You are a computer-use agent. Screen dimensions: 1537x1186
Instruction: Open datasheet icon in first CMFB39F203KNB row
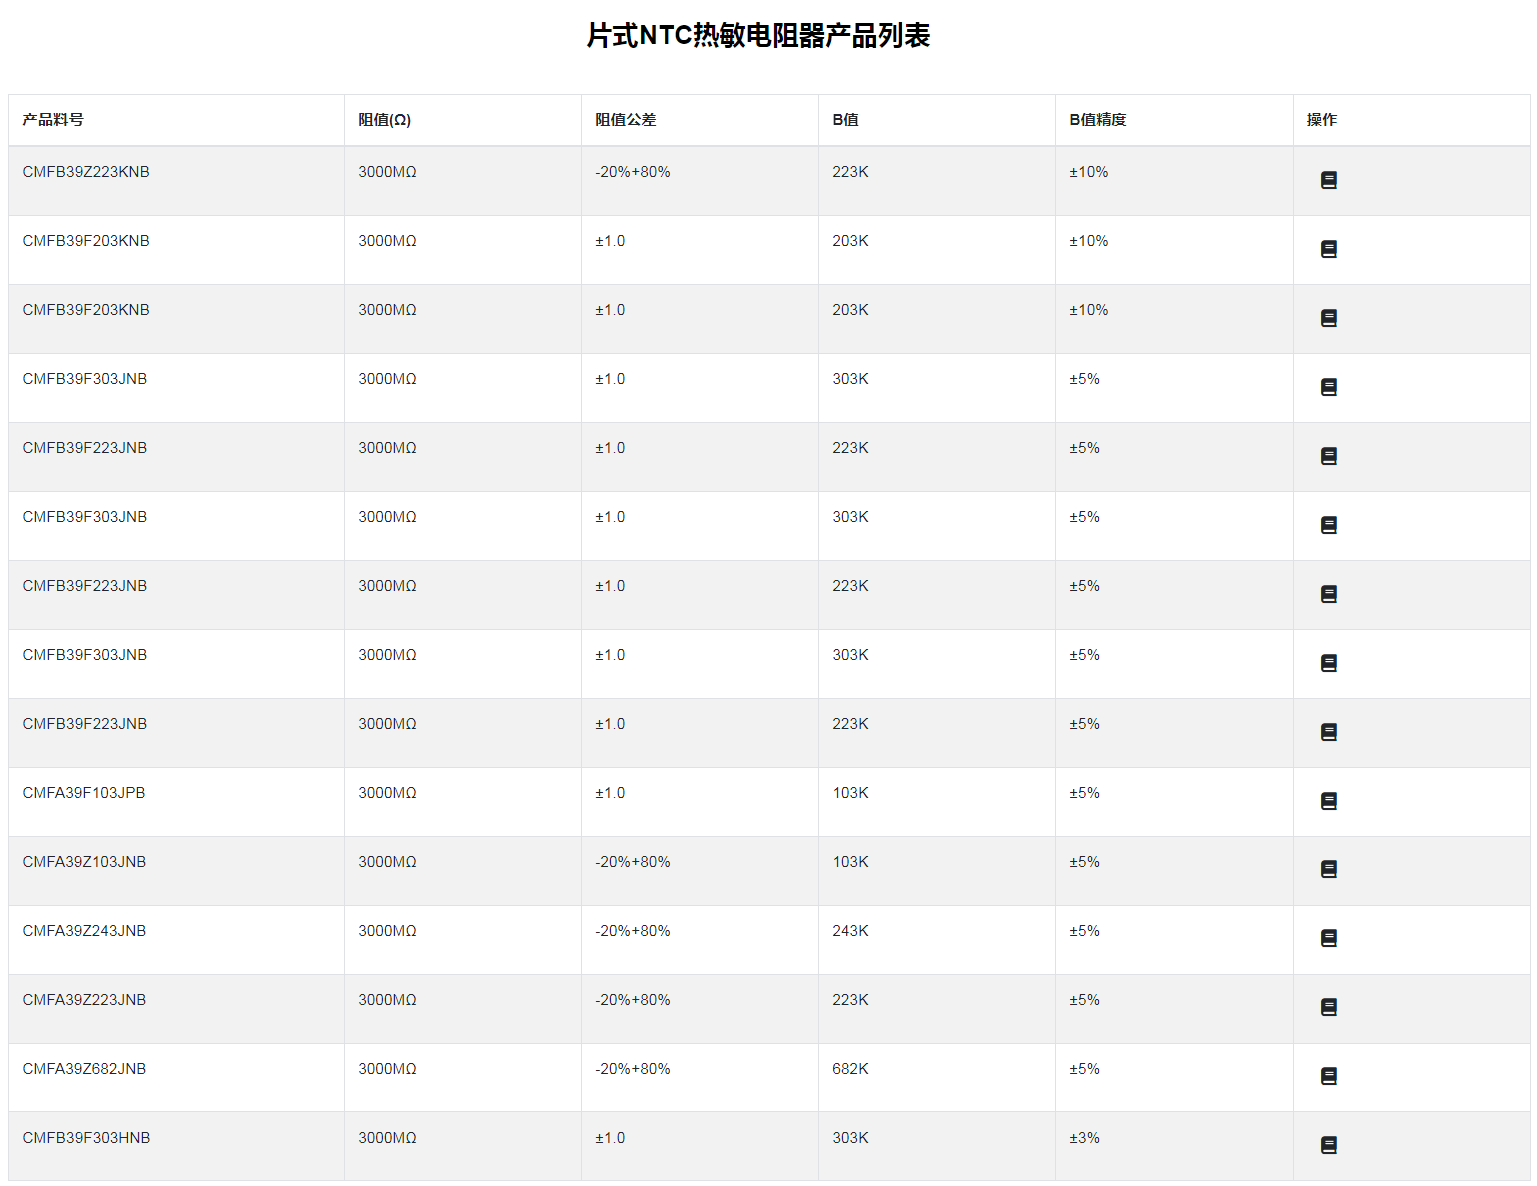point(1328,250)
